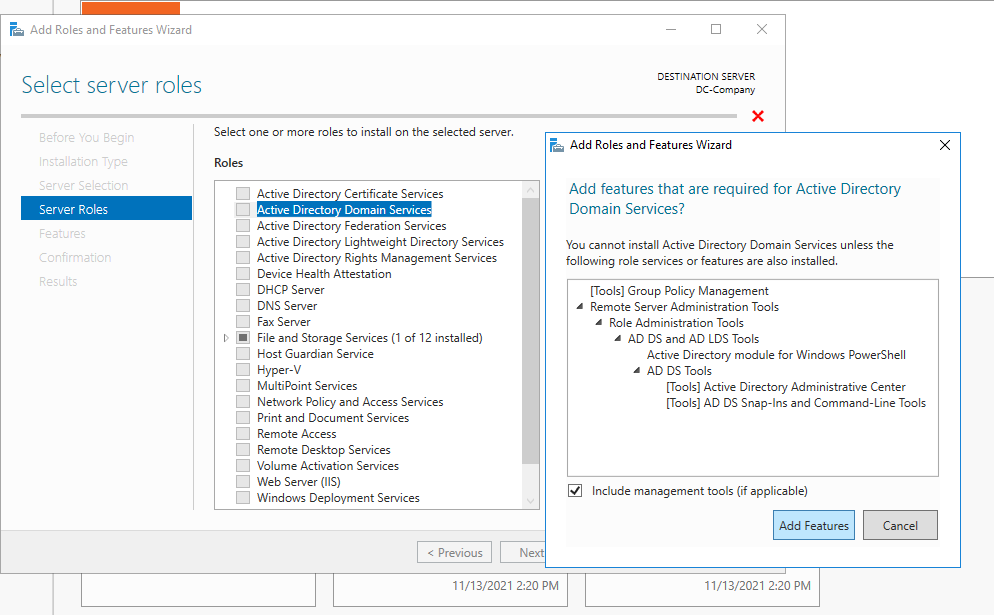Expand File and Storage Services node
This screenshot has height=615, width=994.
227,338
